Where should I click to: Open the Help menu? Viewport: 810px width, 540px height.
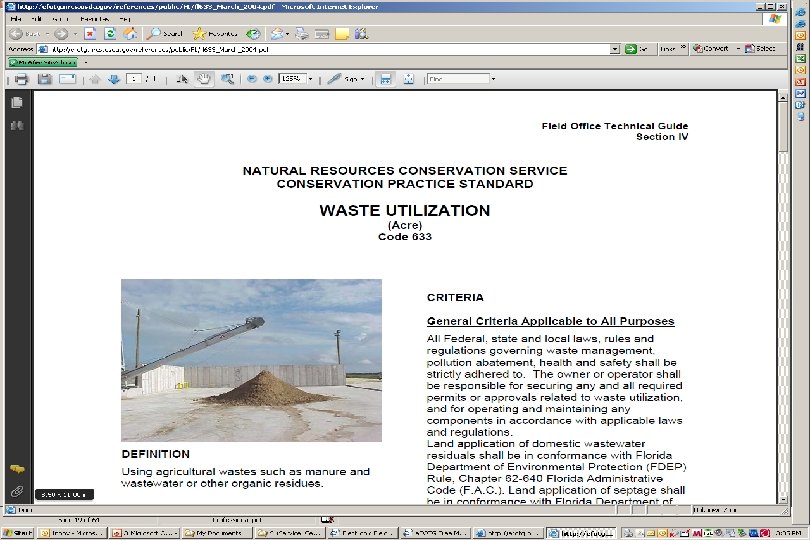coord(124,19)
